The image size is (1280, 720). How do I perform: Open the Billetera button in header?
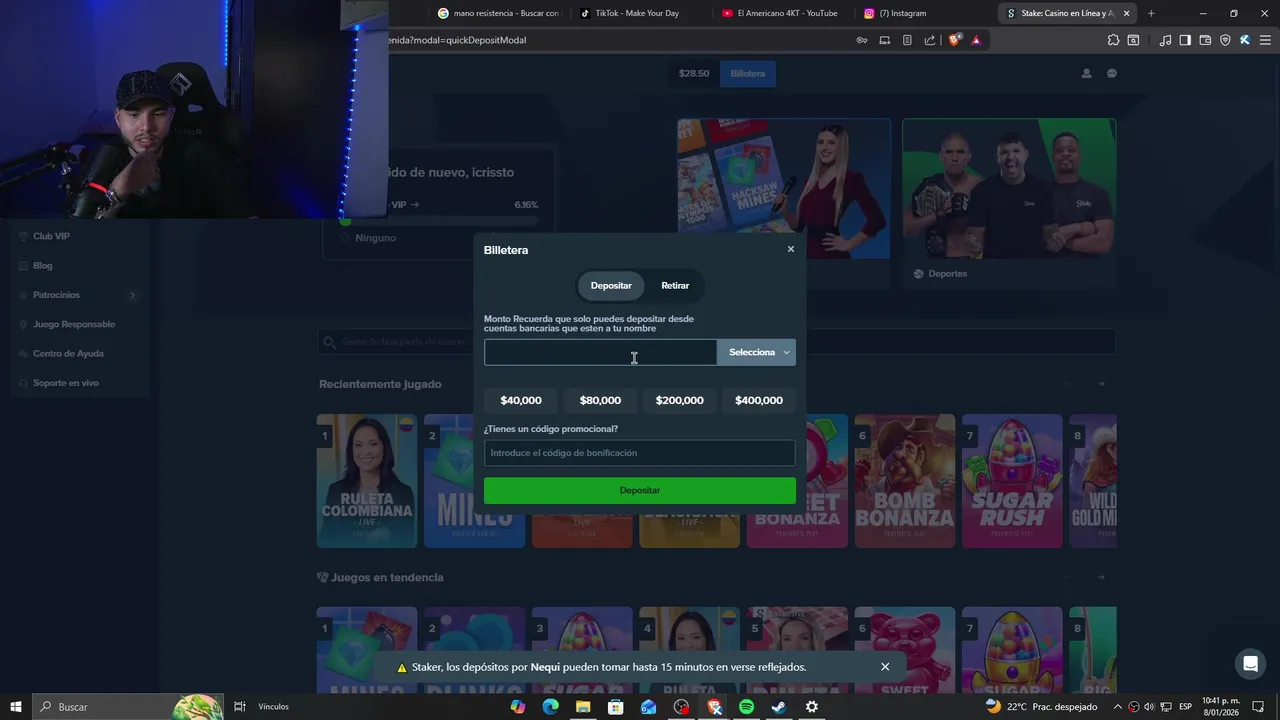748,74
